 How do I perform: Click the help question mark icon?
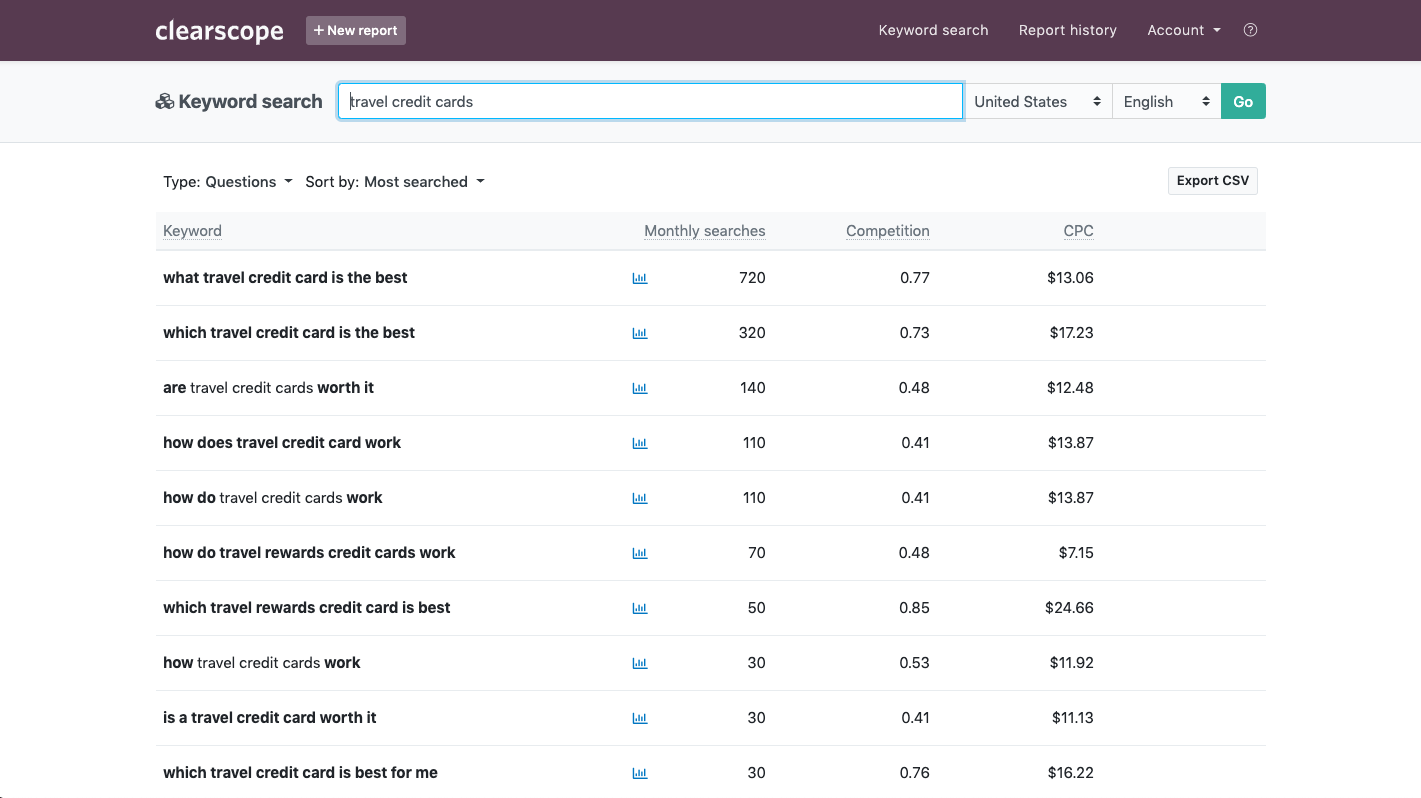coord(1250,30)
